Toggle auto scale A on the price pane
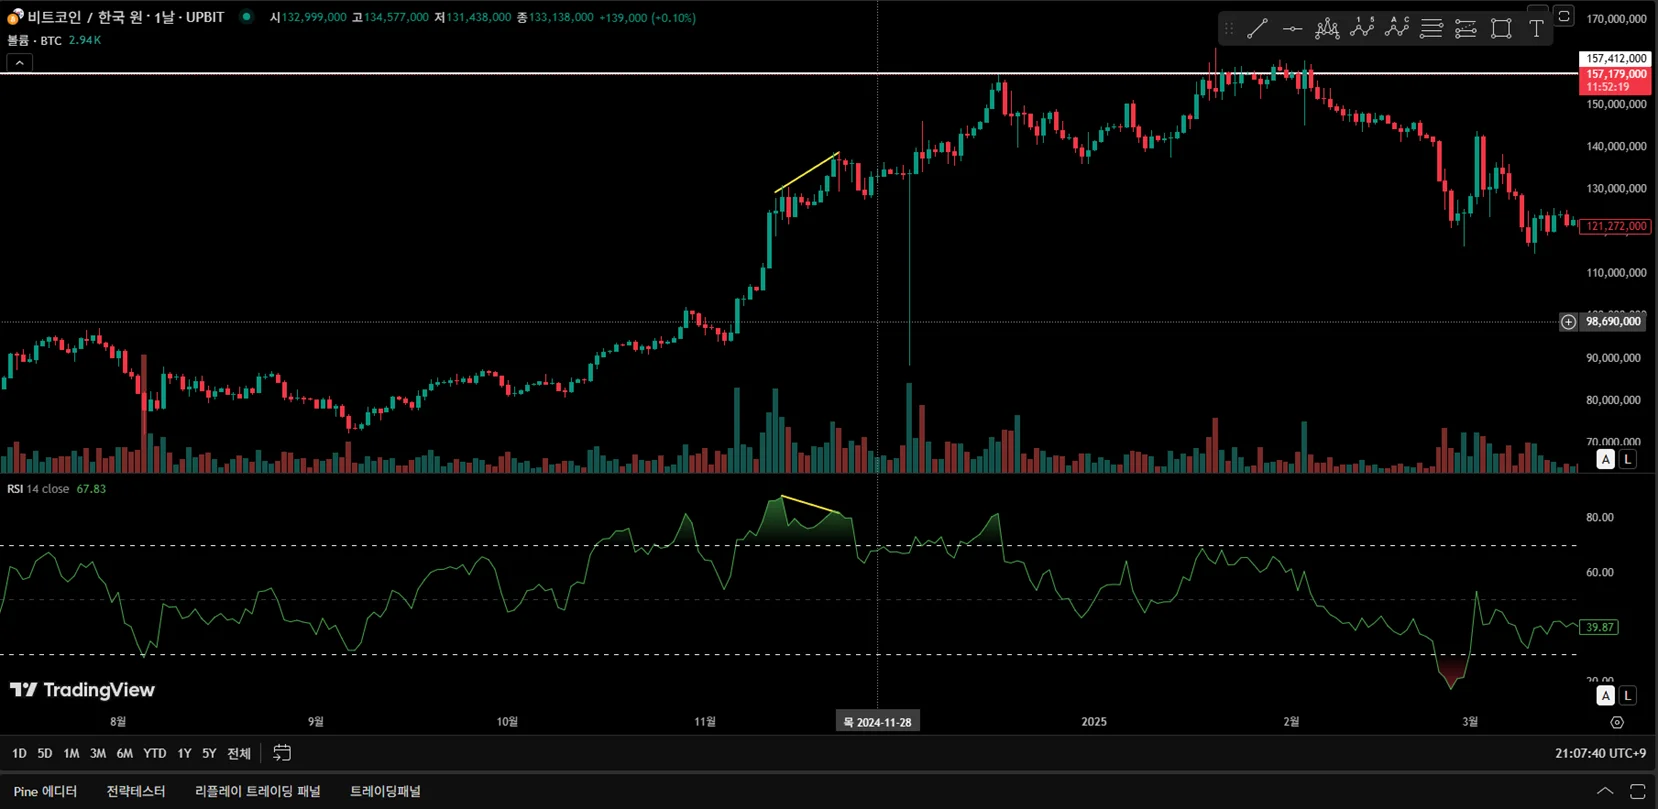The image size is (1658, 809). point(1605,459)
